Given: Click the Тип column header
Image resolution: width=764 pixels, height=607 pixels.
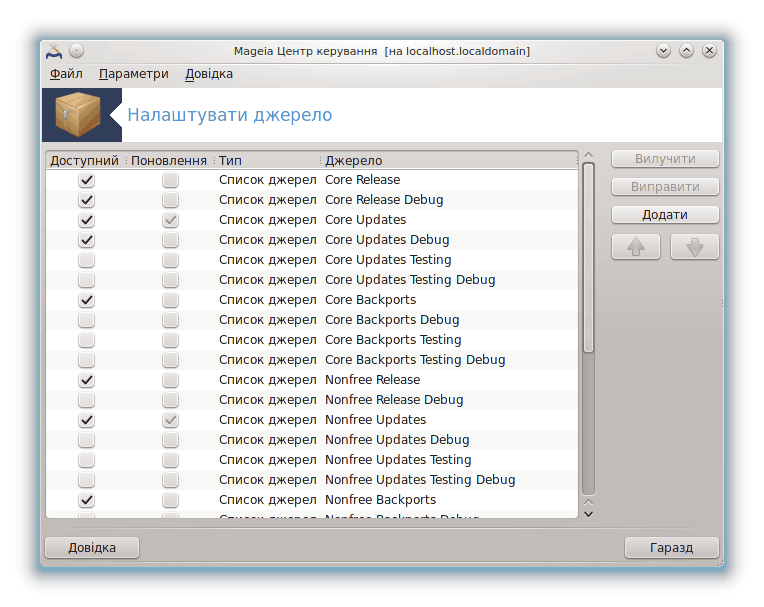Looking at the screenshot, I should 267,161.
